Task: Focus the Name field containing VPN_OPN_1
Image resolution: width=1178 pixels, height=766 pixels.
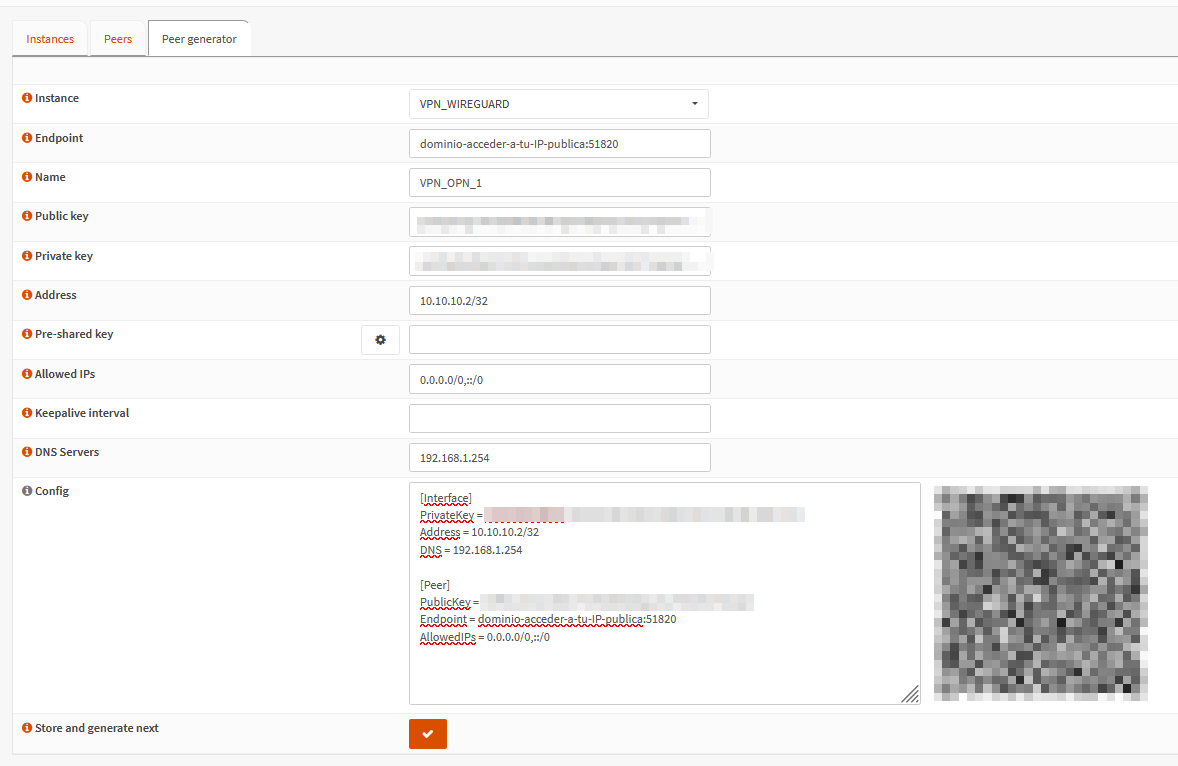Action: pyautogui.click(x=559, y=183)
